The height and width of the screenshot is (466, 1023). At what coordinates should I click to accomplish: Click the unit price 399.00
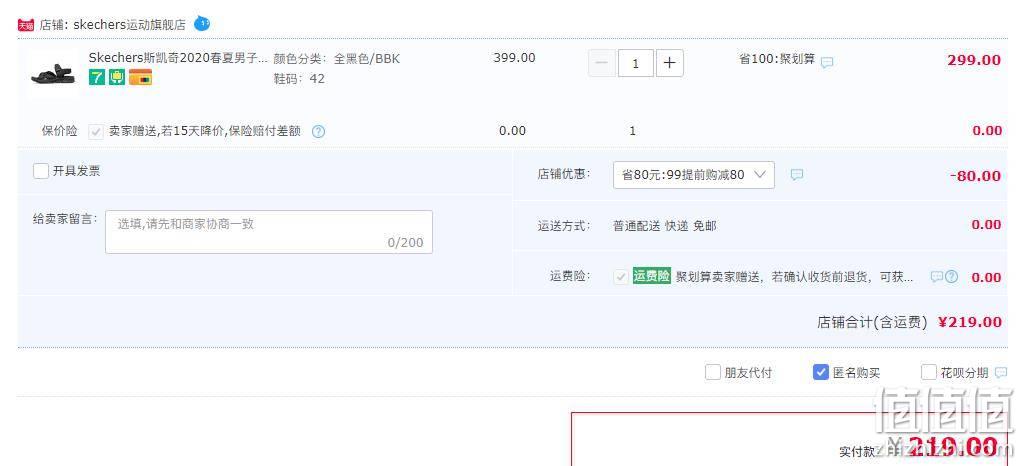tap(514, 58)
